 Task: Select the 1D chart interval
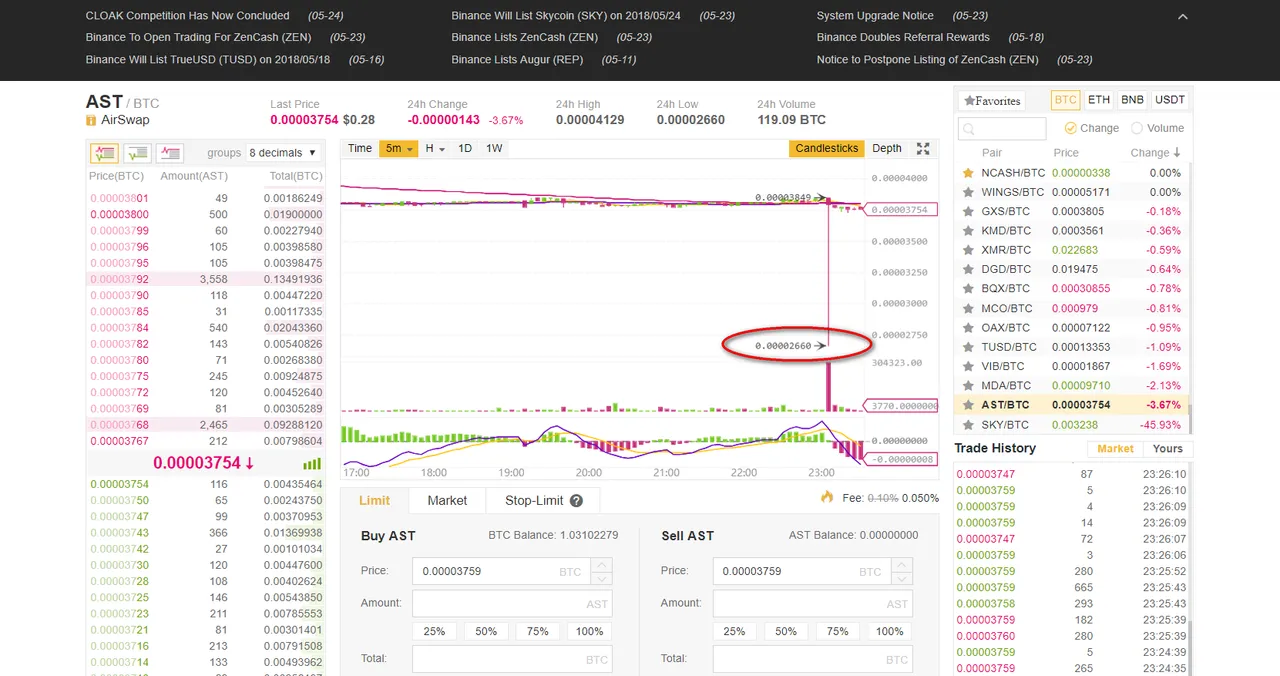(465, 148)
